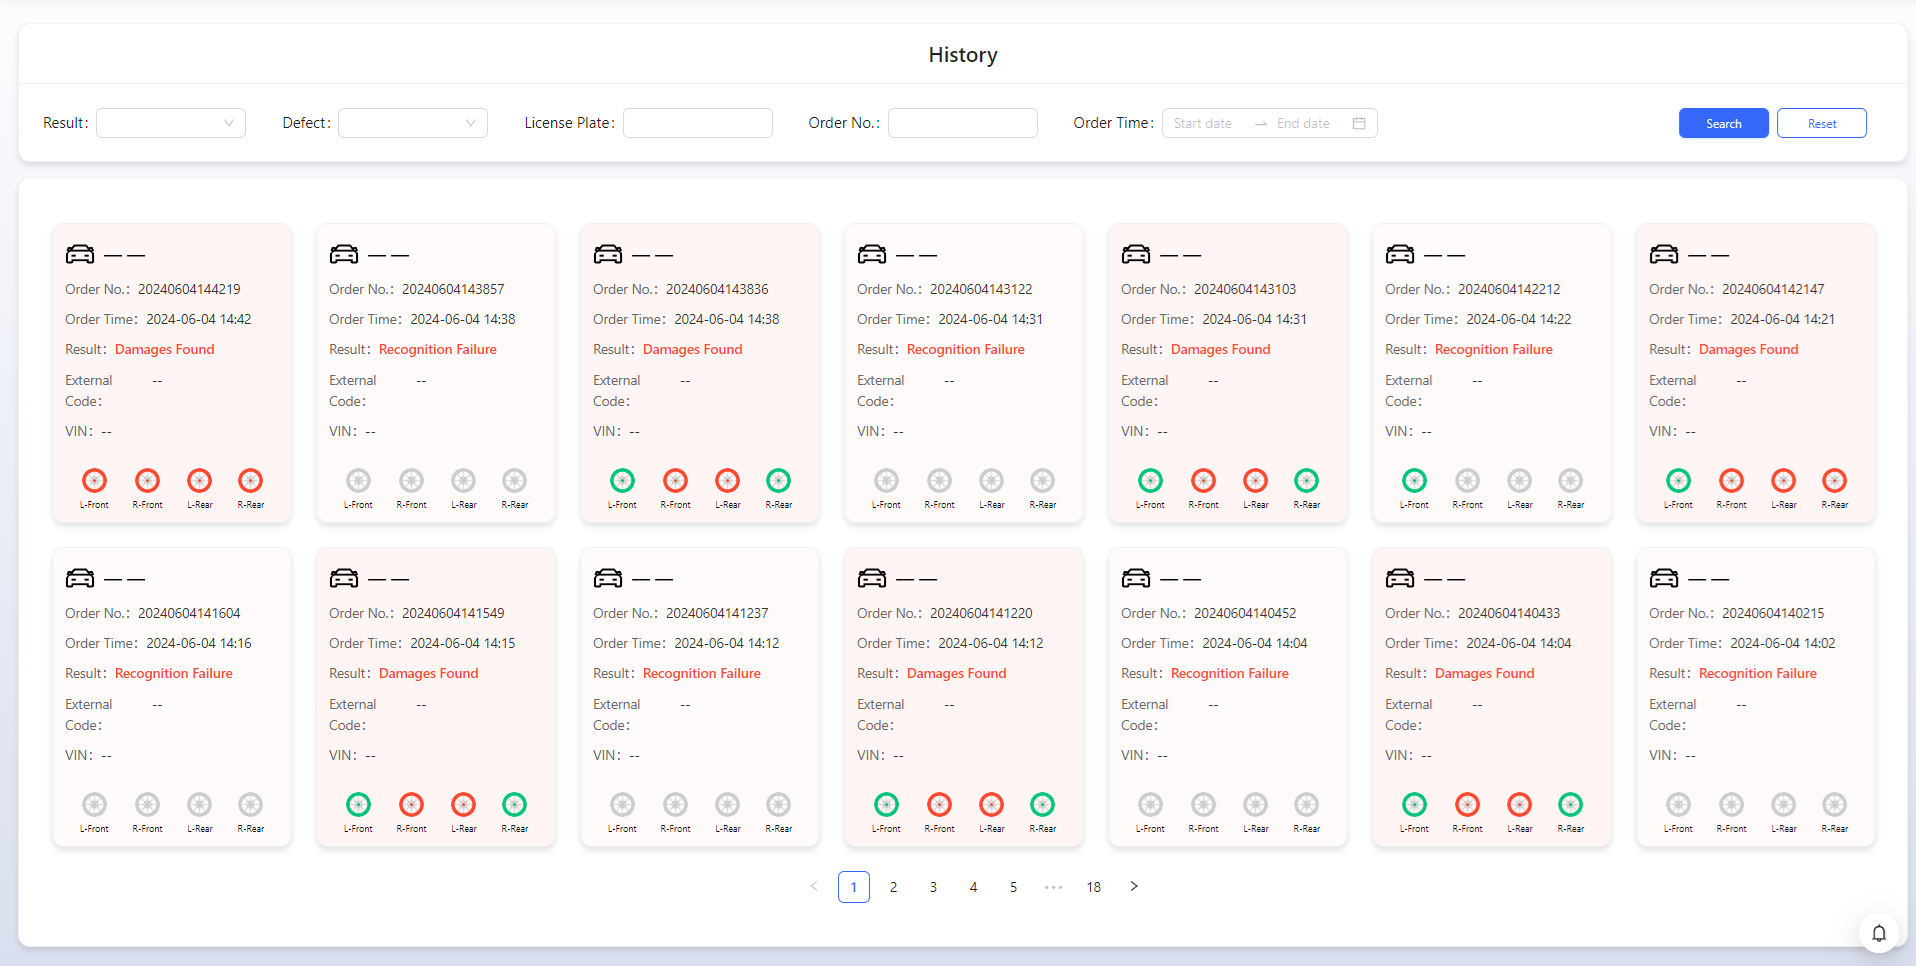The height and width of the screenshot is (966, 1916).
Task: Go to page 2 of history
Action: coord(893,887)
